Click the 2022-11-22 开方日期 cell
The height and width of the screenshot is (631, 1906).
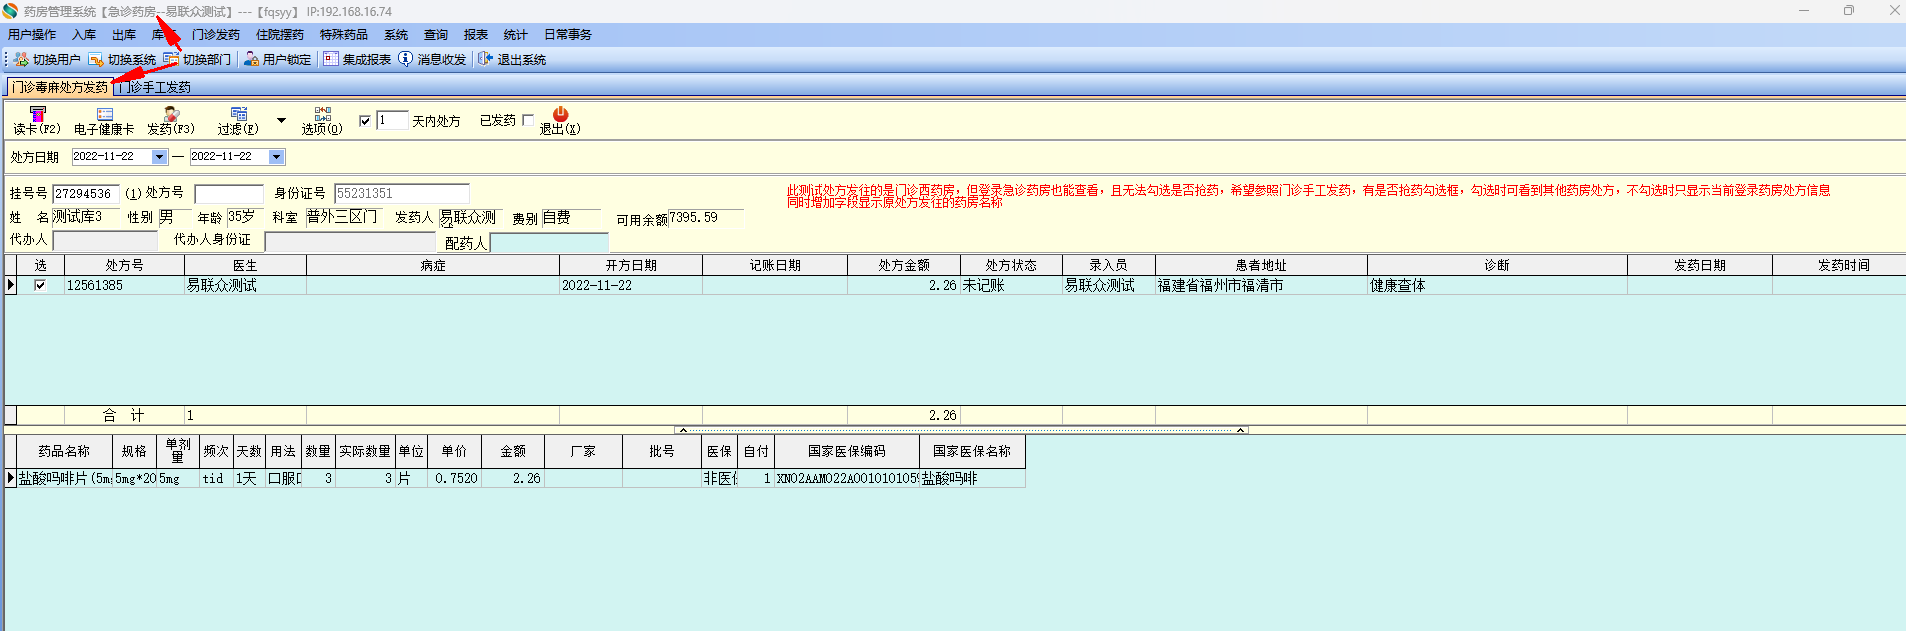[x=631, y=286]
